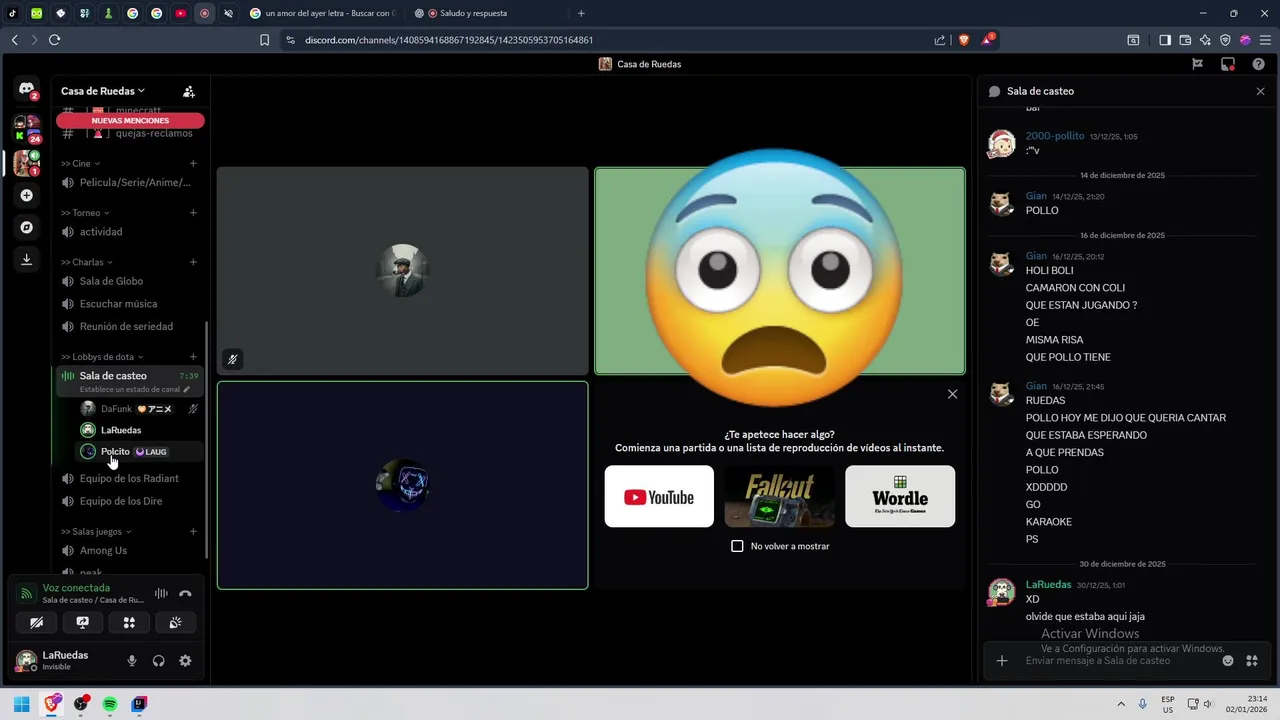Close the Sala de casteo chat panel
This screenshot has width=1280, height=720.
pyautogui.click(x=1260, y=91)
